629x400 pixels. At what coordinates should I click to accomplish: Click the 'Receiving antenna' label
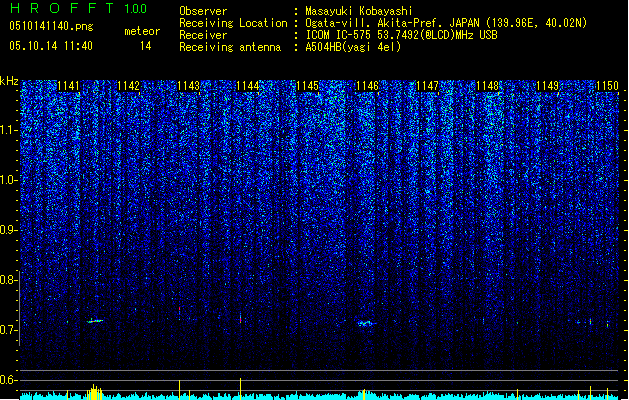tap(230, 47)
